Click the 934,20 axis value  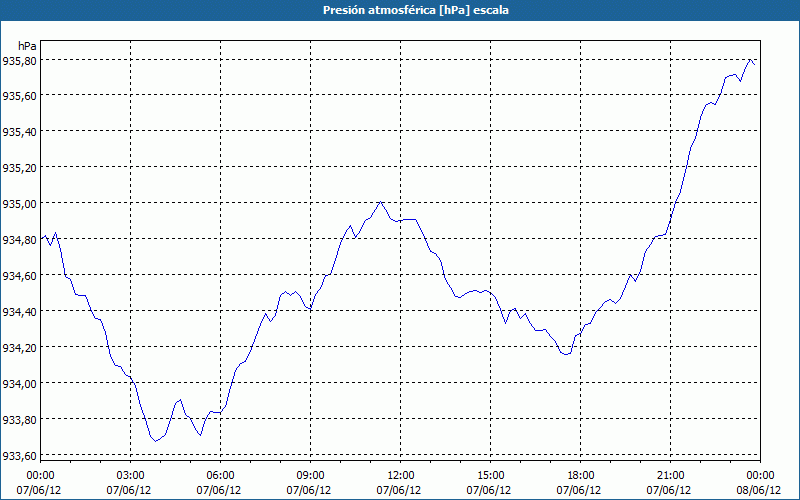[x=19, y=347]
